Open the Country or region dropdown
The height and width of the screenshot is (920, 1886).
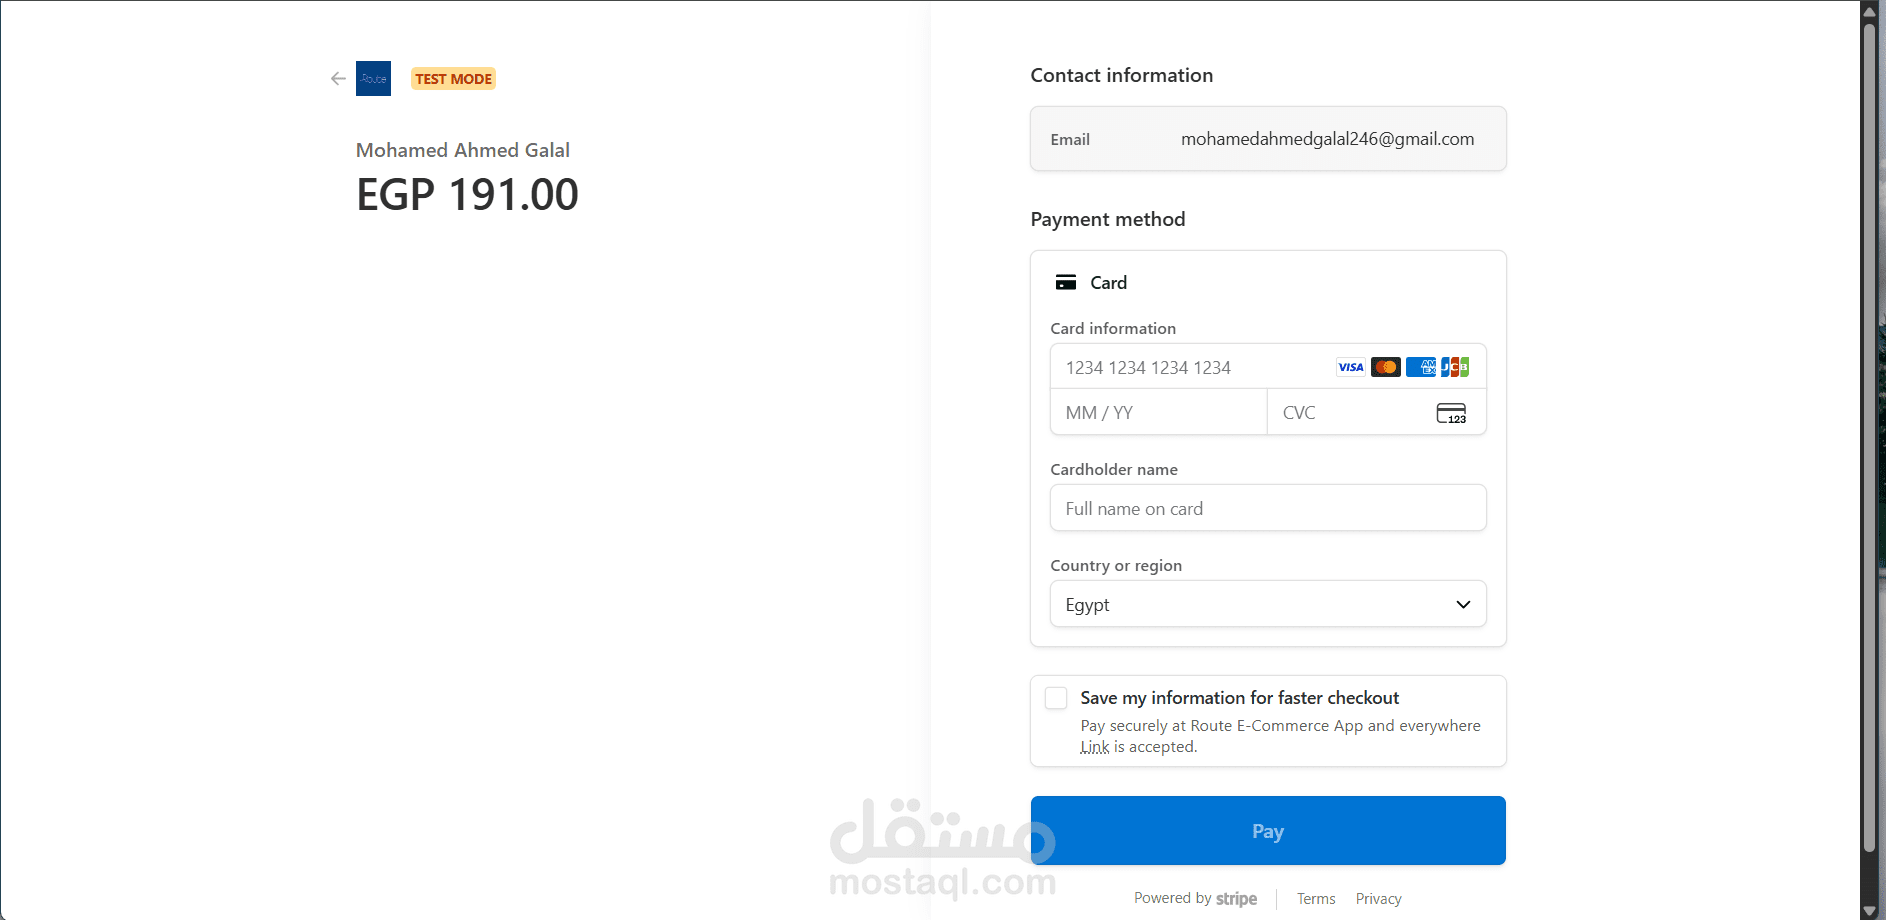pos(1267,604)
